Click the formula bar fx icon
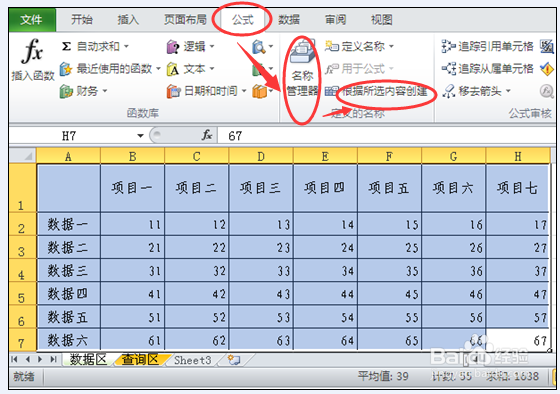Image resolution: width=560 pixels, height=394 pixels. (x=207, y=135)
